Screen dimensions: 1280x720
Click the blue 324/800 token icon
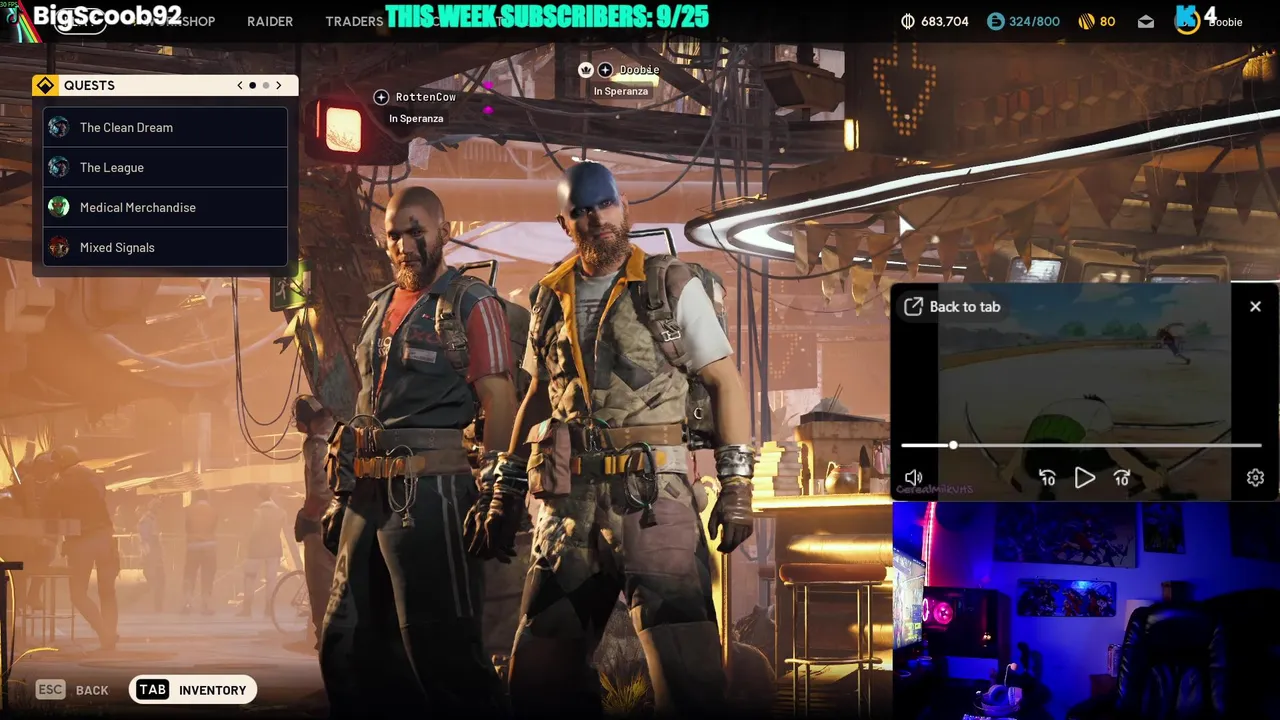[995, 21]
